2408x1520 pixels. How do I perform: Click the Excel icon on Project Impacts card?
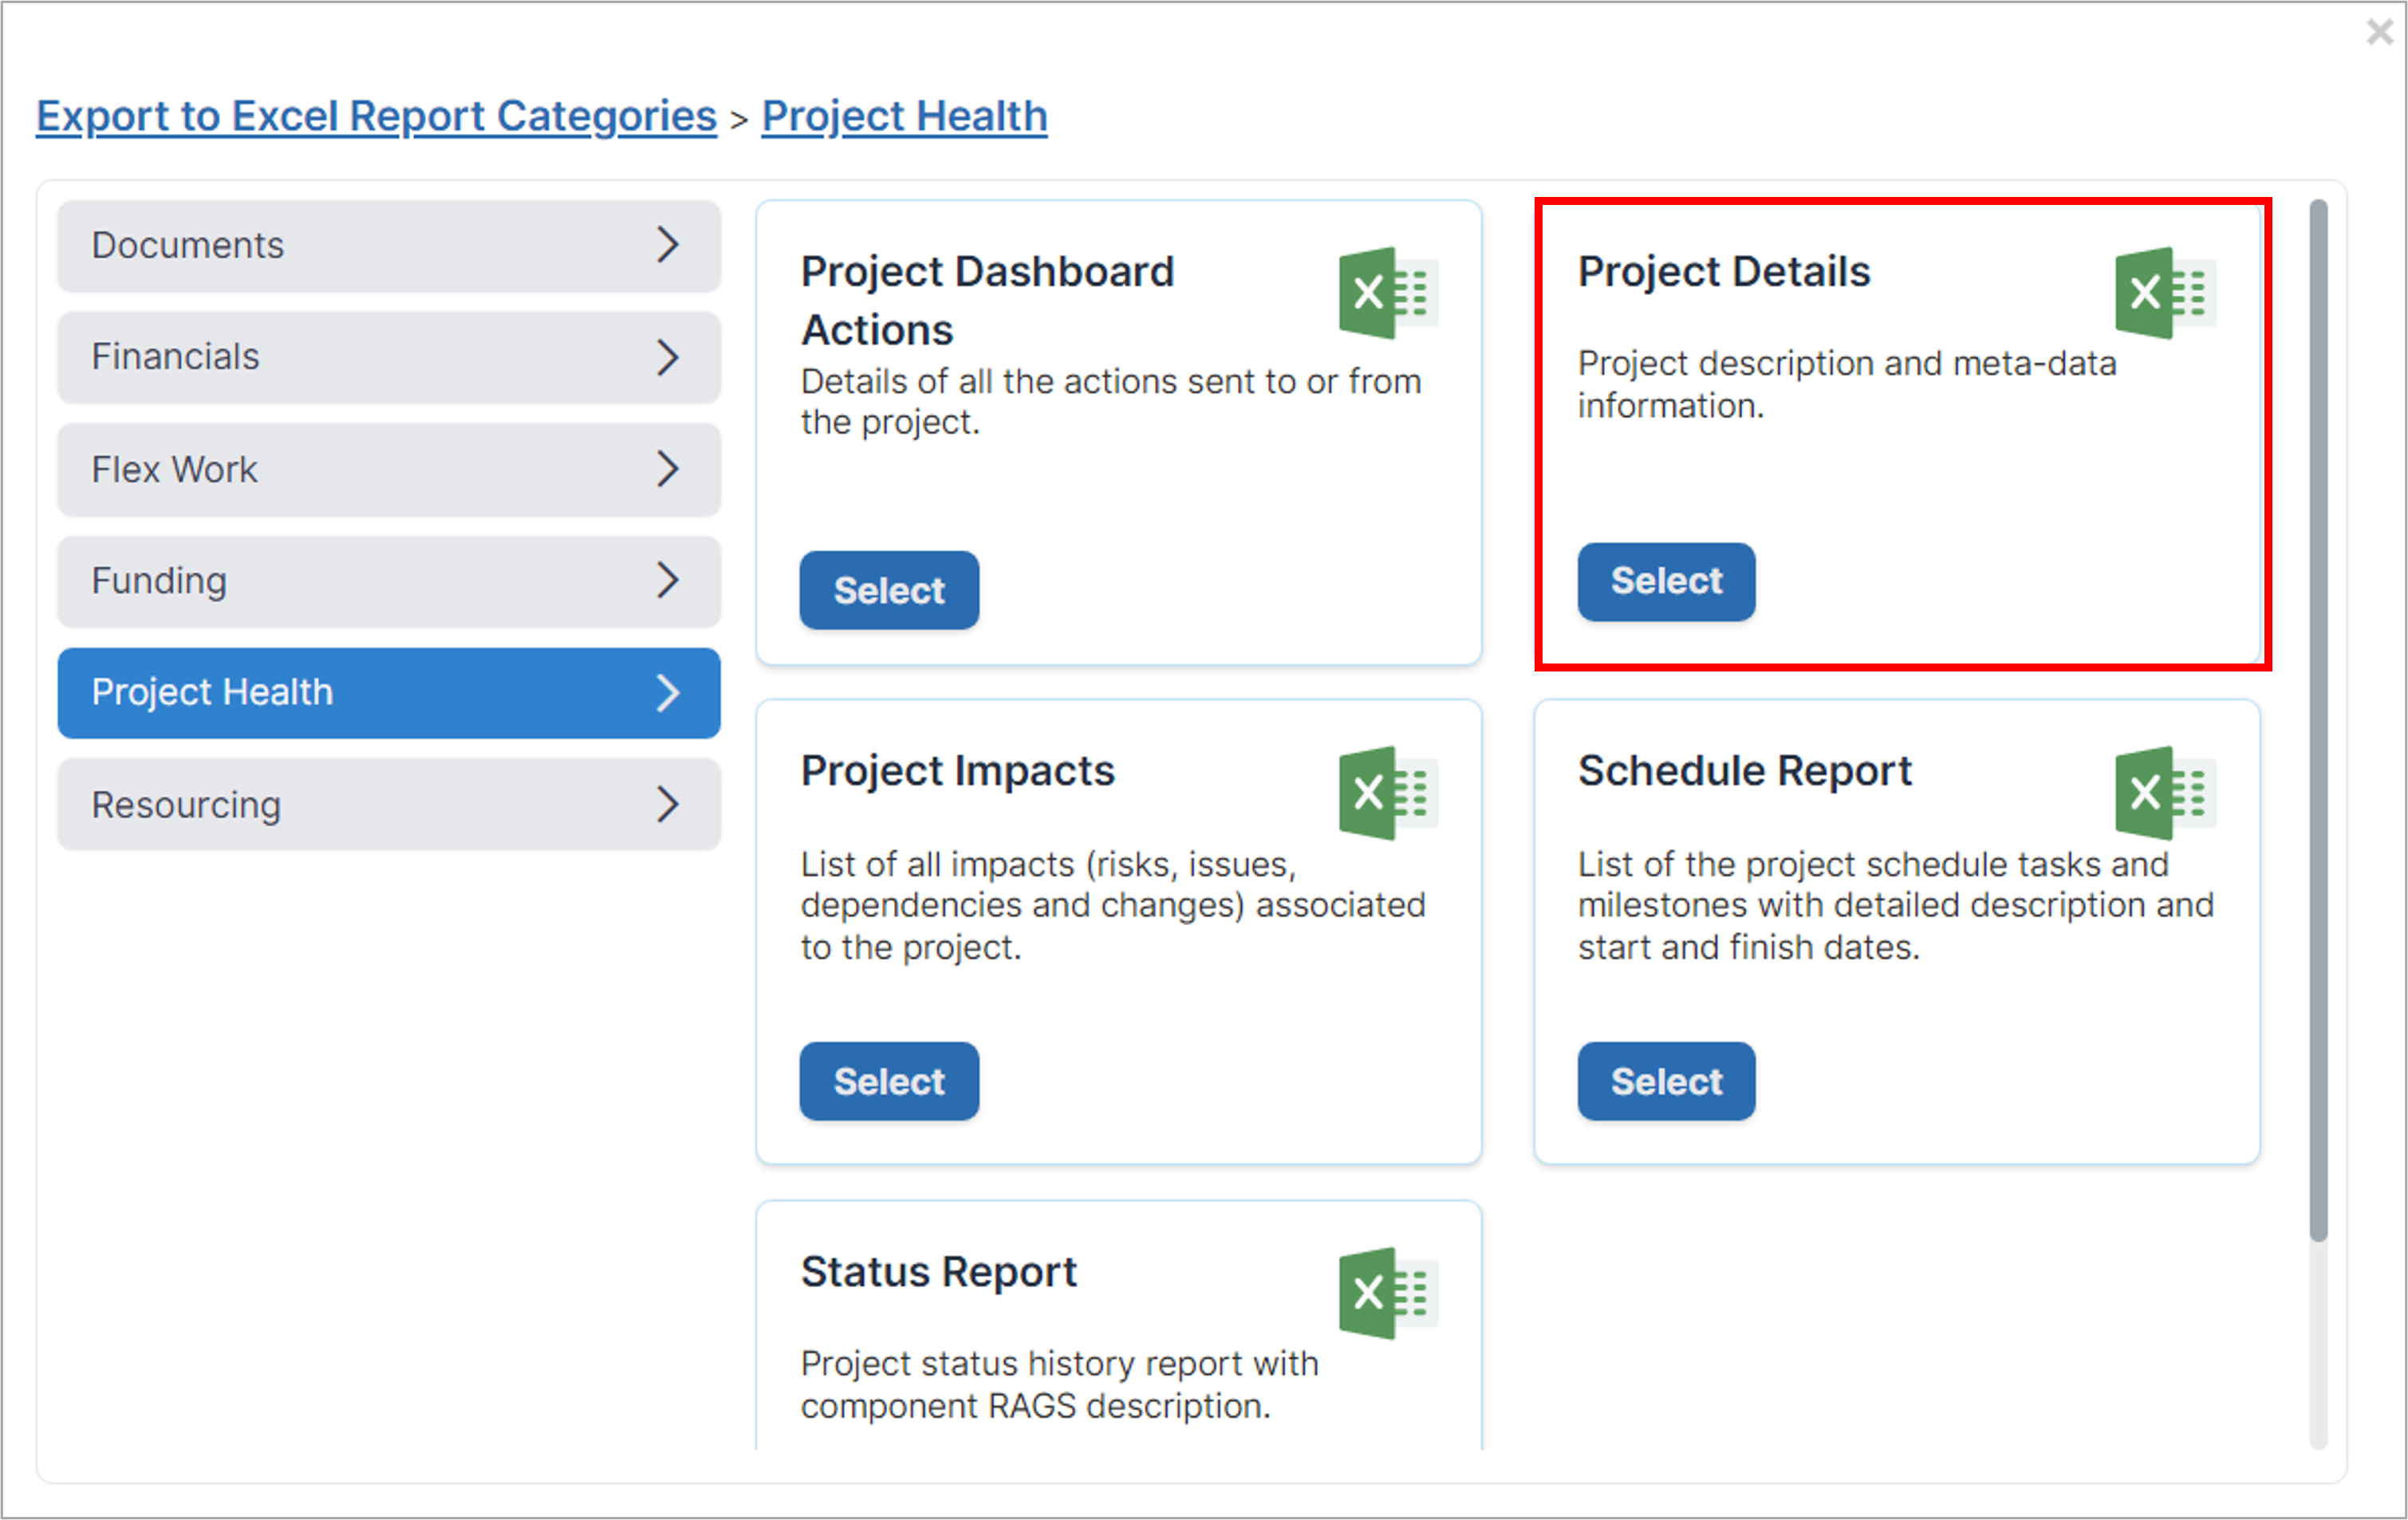click(1388, 793)
